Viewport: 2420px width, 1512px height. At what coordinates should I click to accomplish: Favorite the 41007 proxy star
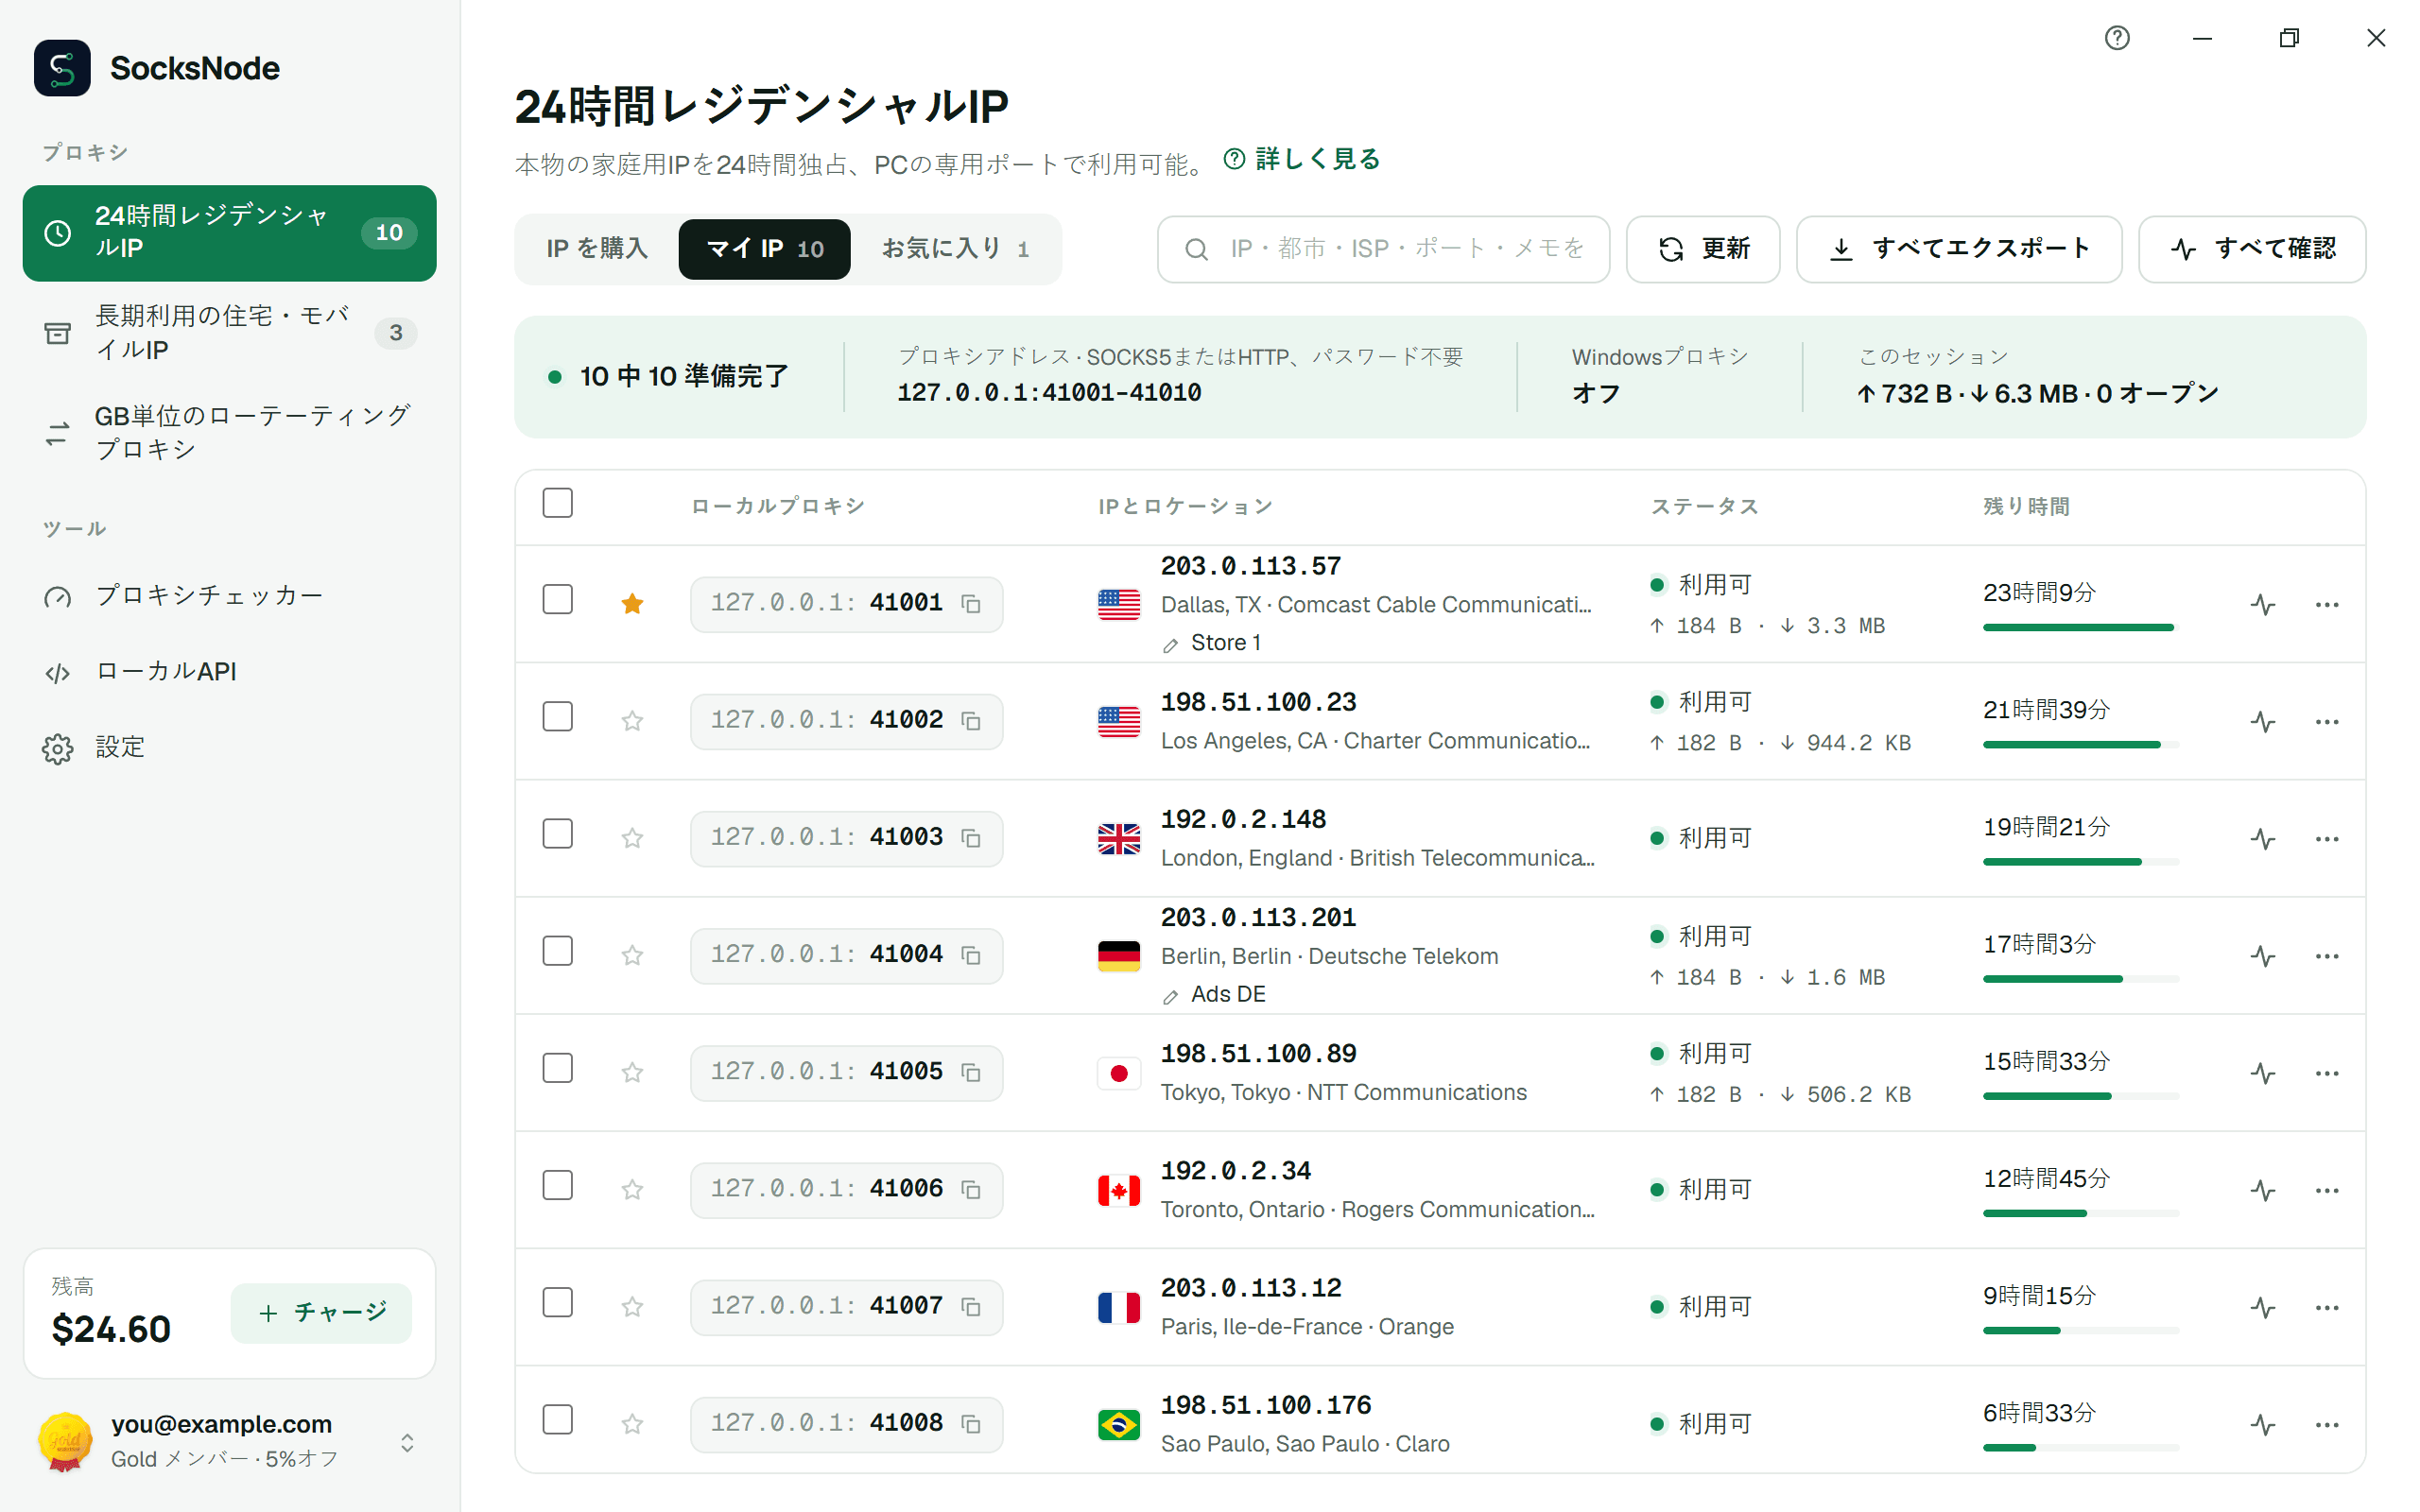pos(632,1305)
